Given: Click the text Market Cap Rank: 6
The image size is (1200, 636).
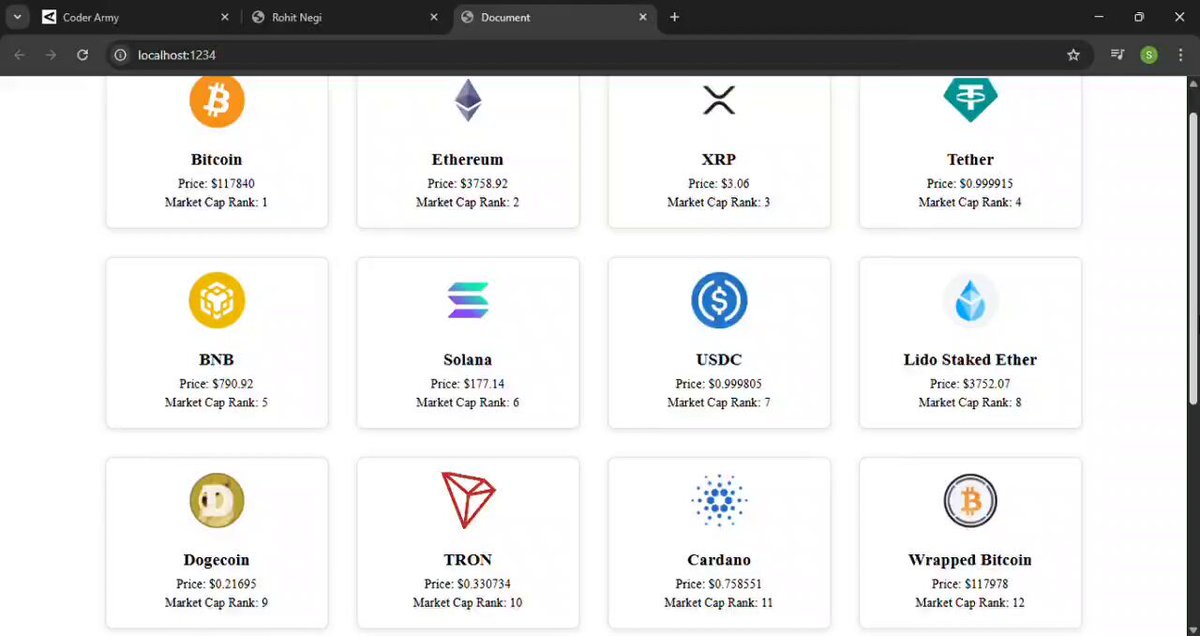Looking at the screenshot, I should coord(468,403).
